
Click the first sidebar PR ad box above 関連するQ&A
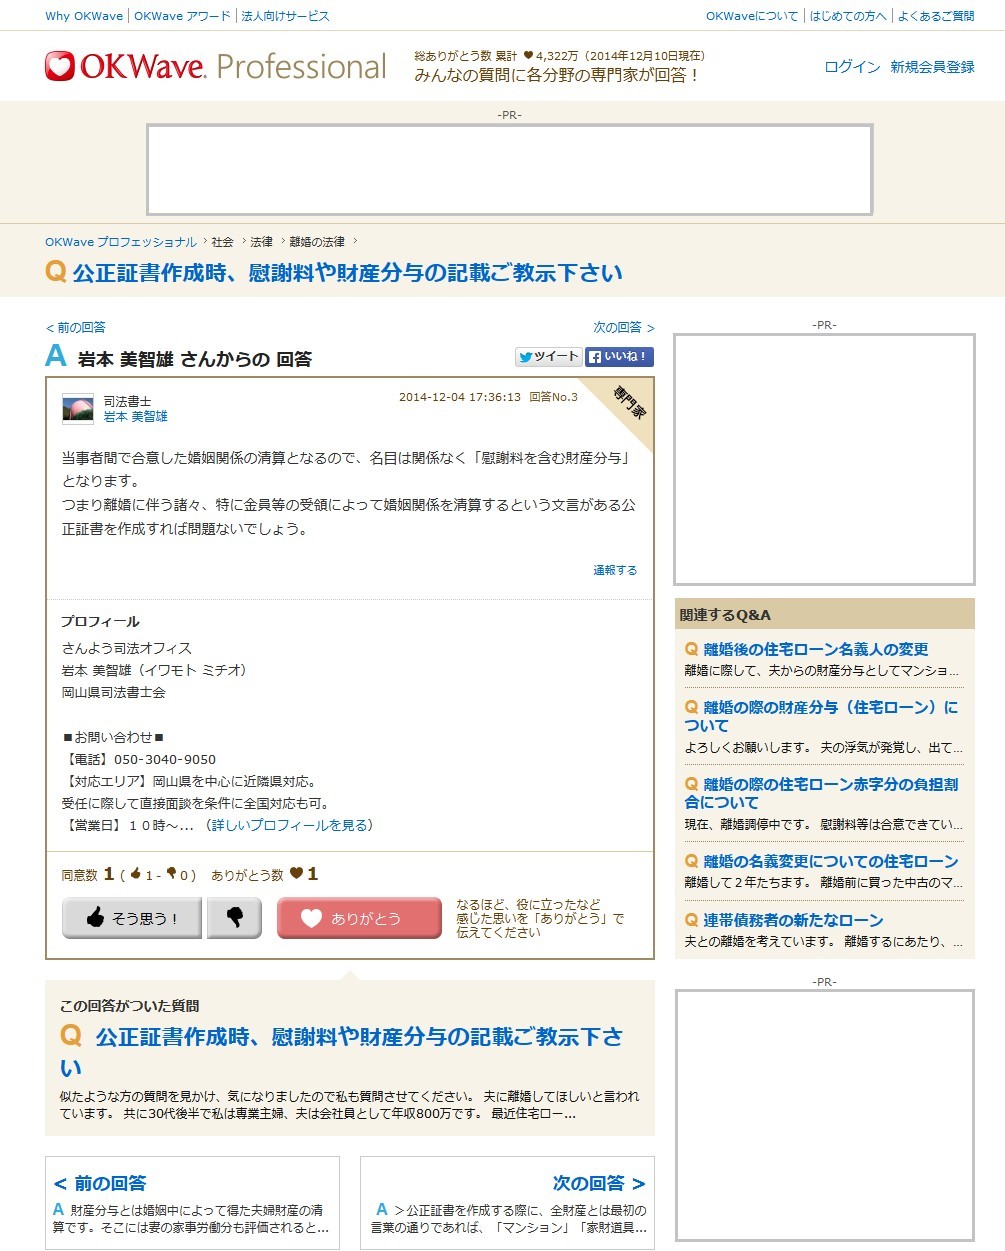pyautogui.click(x=824, y=459)
